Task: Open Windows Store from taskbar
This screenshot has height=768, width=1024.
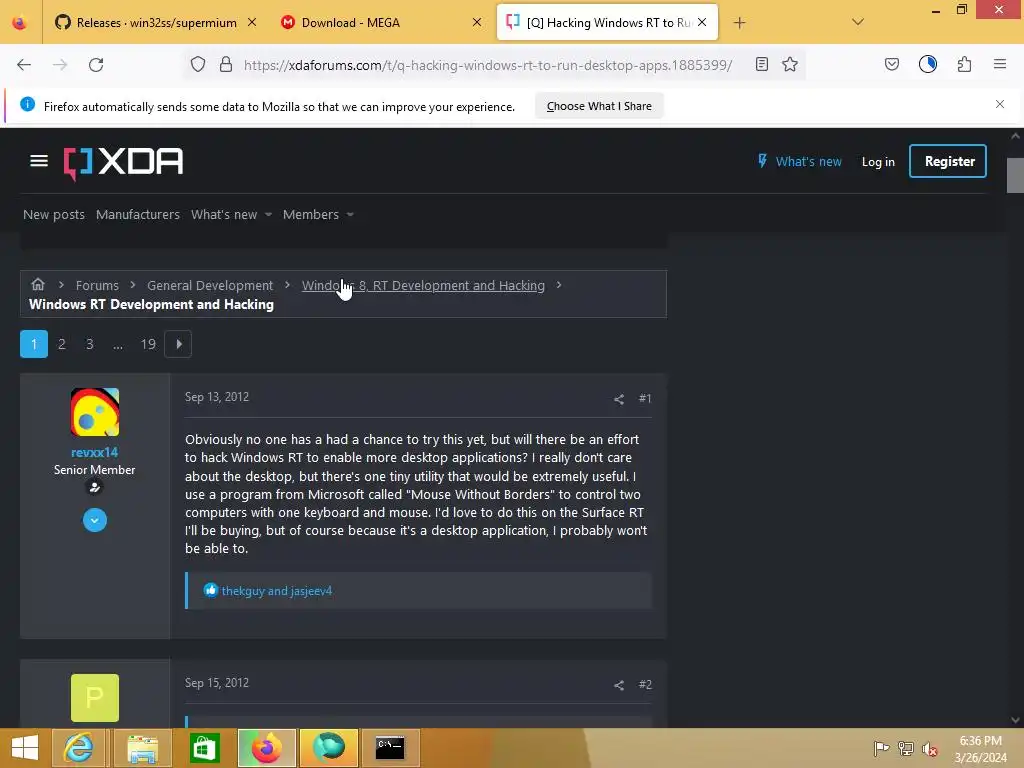Action: [204, 748]
